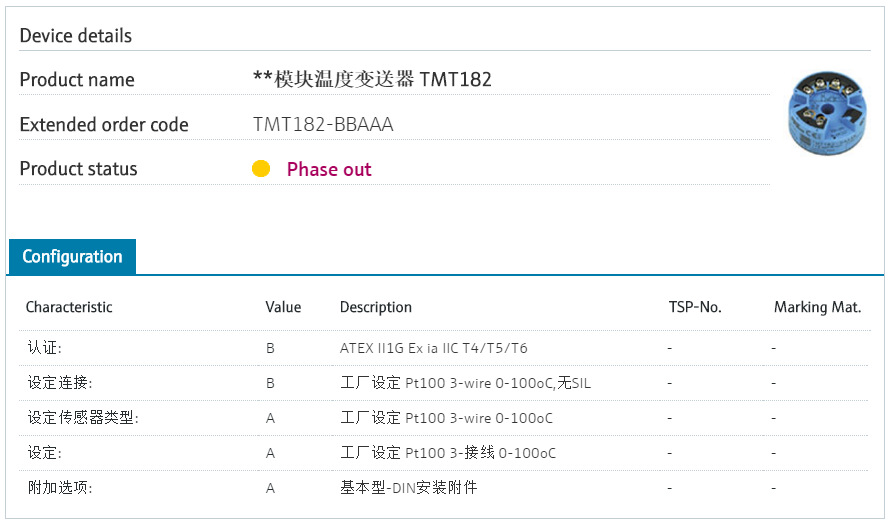Screen dimensions: 889x525
Task: Click the Description column header
Action: (376, 307)
